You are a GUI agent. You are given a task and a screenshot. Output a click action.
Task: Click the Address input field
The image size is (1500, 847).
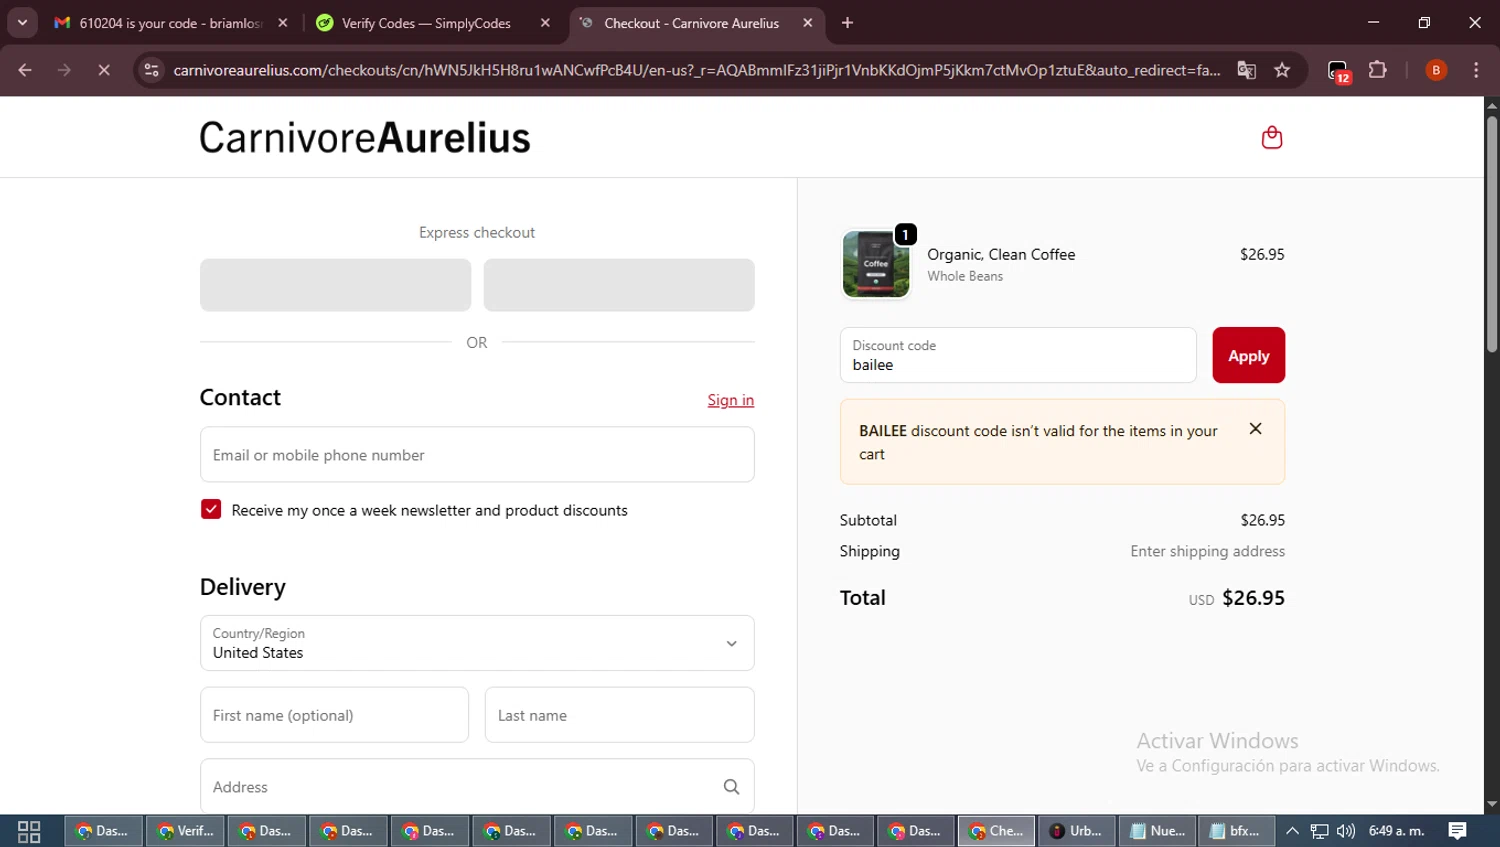[x=477, y=786]
